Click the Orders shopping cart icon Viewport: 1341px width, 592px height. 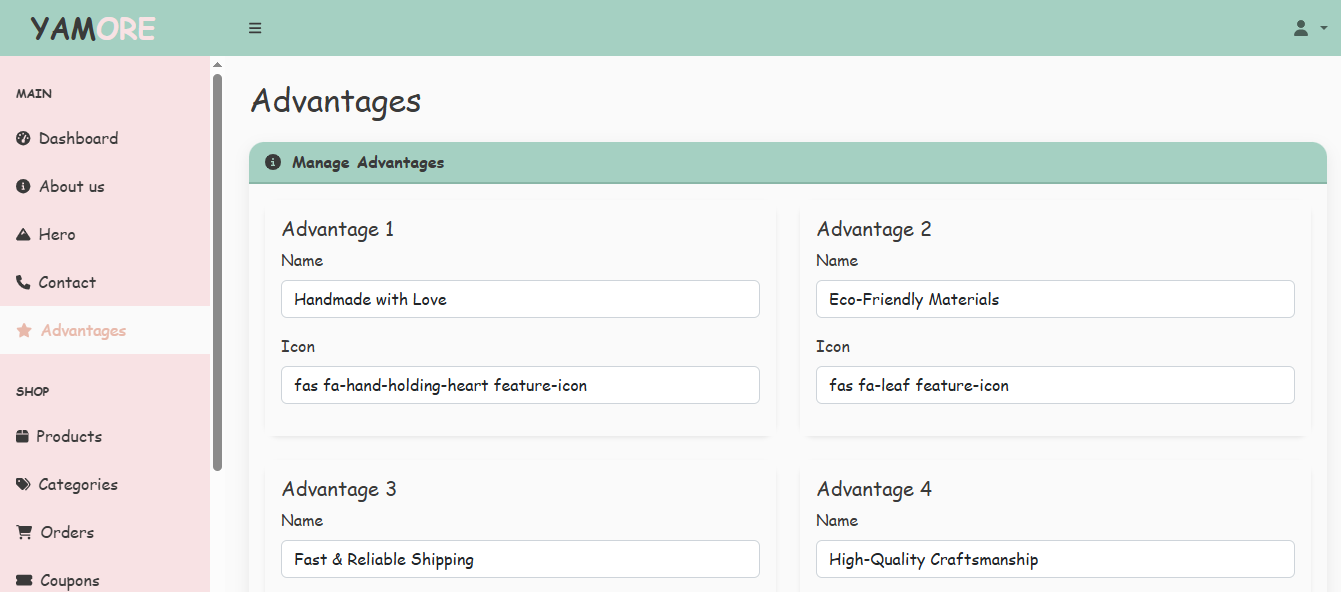[x=24, y=533]
